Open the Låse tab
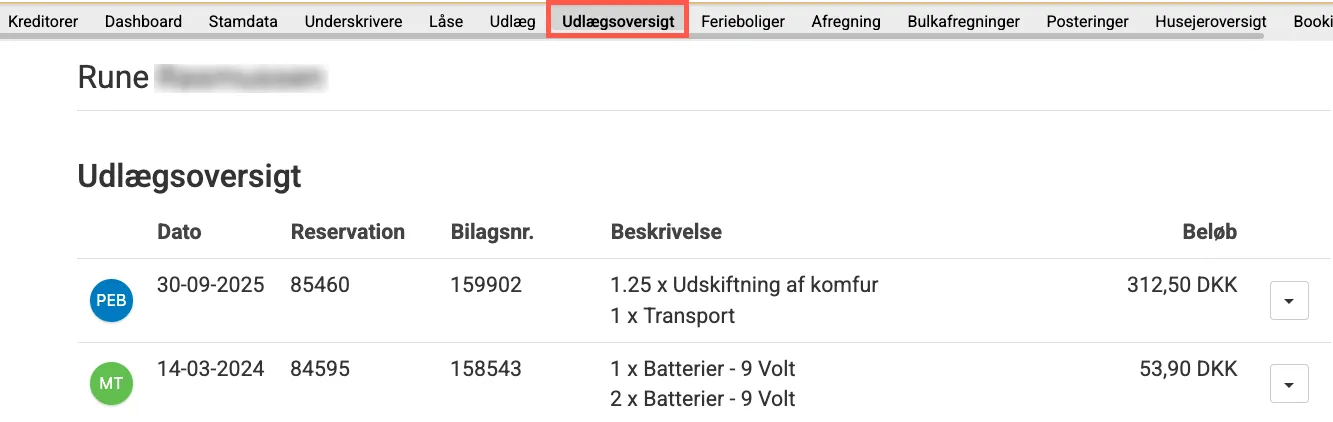Viewport: 1333px width, 422px height. (x=446, y=21)
